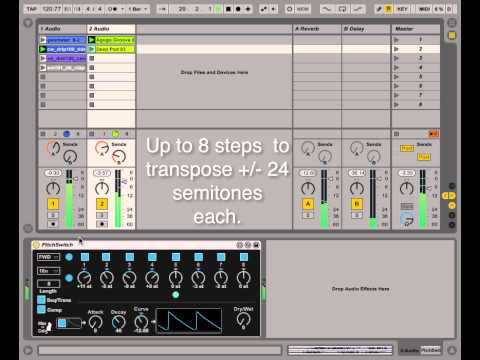Click third slot stop button in 2 Audio
This screenshot has width=480, height=360.
pos(92,59)
